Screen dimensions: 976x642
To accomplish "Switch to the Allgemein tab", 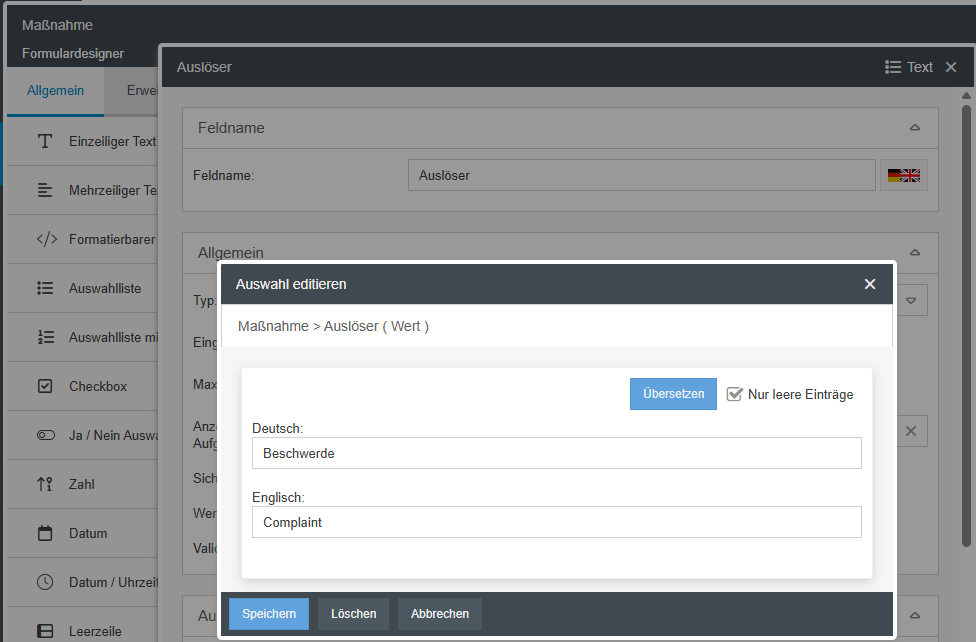I will (55, 91).
